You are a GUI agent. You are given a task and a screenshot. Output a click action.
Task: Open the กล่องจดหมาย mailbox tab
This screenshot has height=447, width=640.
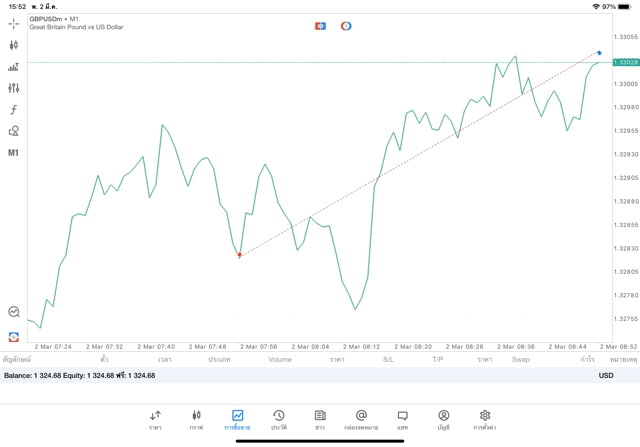361,419
